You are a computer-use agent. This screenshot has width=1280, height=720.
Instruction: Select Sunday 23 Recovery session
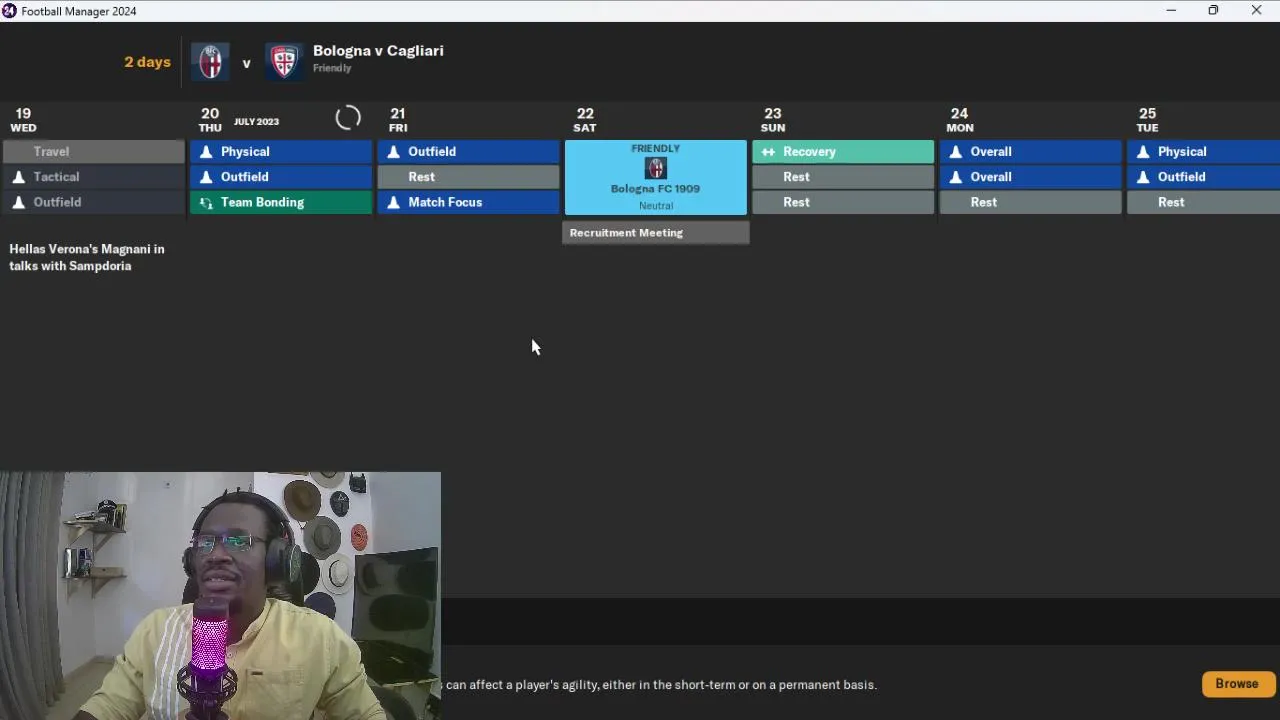coord(843,151)
